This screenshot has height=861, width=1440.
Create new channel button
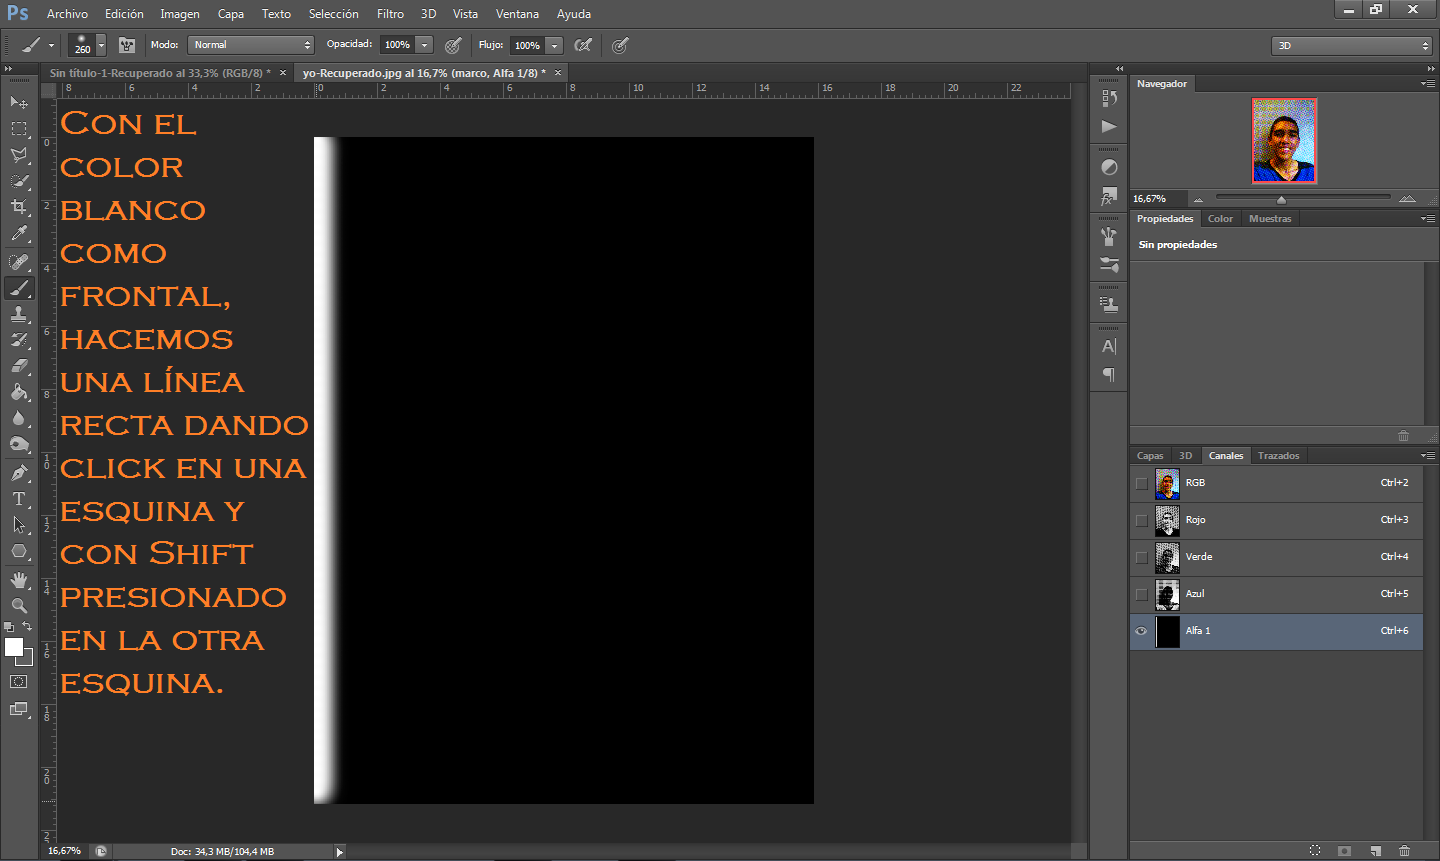[1376, 851]
